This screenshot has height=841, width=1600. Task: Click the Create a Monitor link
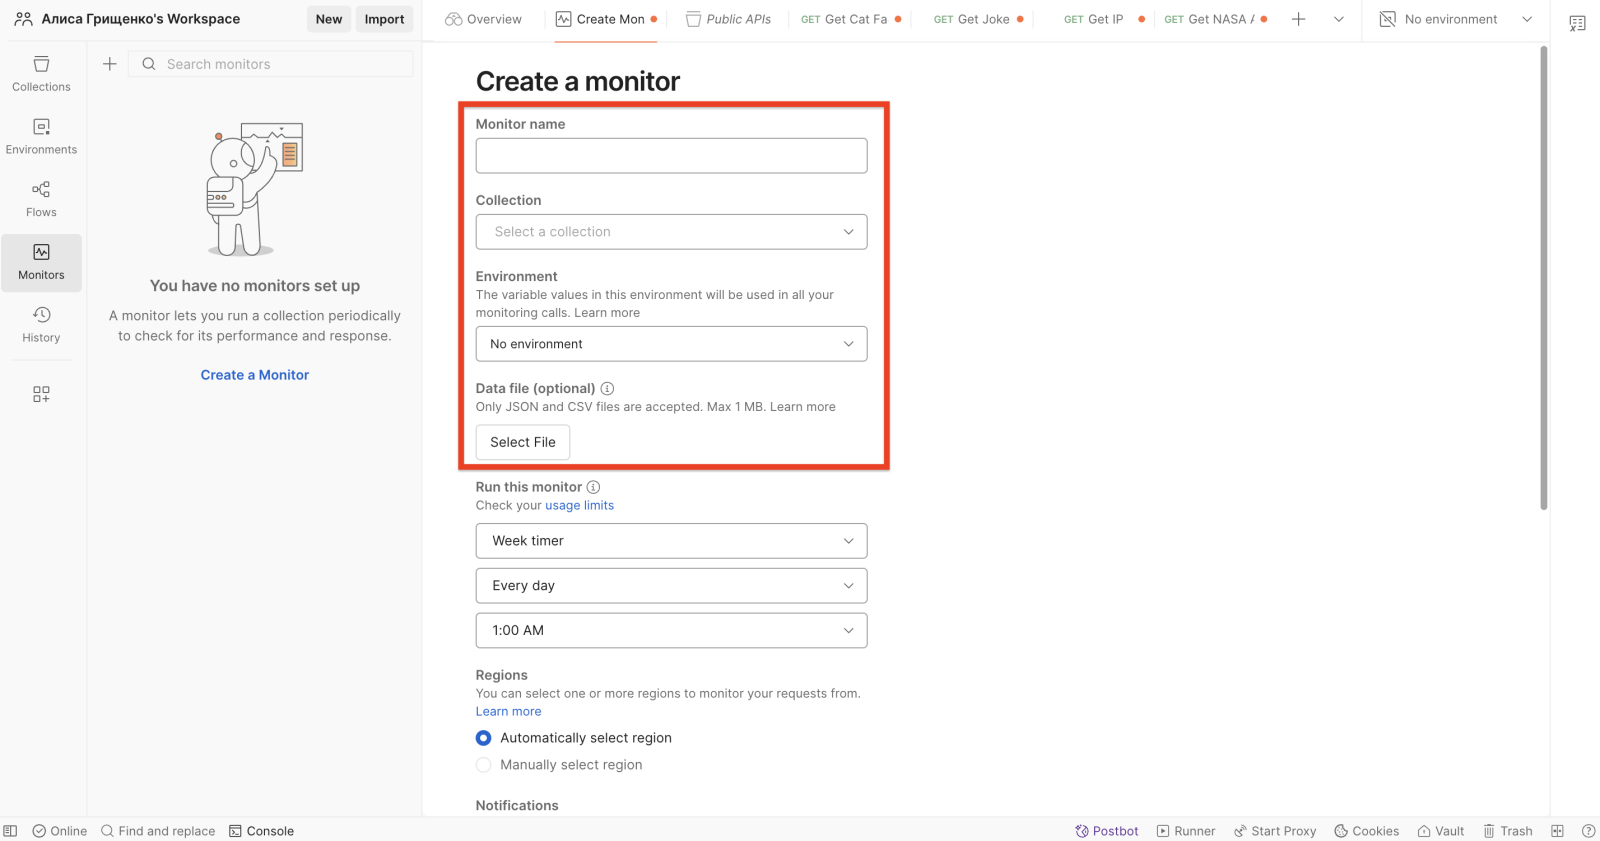point(255,375)
